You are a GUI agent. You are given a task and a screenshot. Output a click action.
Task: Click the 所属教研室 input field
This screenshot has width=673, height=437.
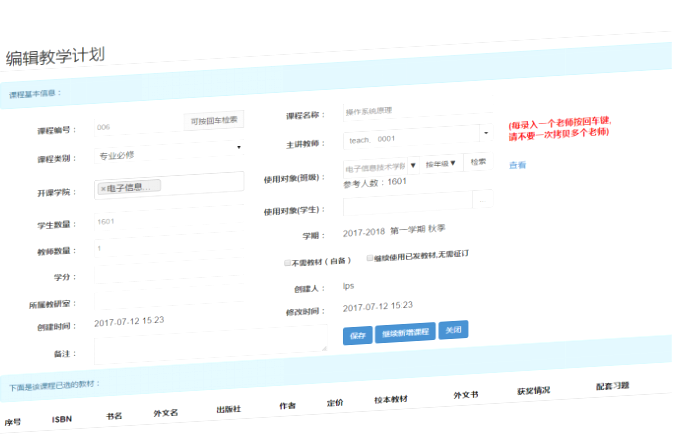[x=168, y=298]
